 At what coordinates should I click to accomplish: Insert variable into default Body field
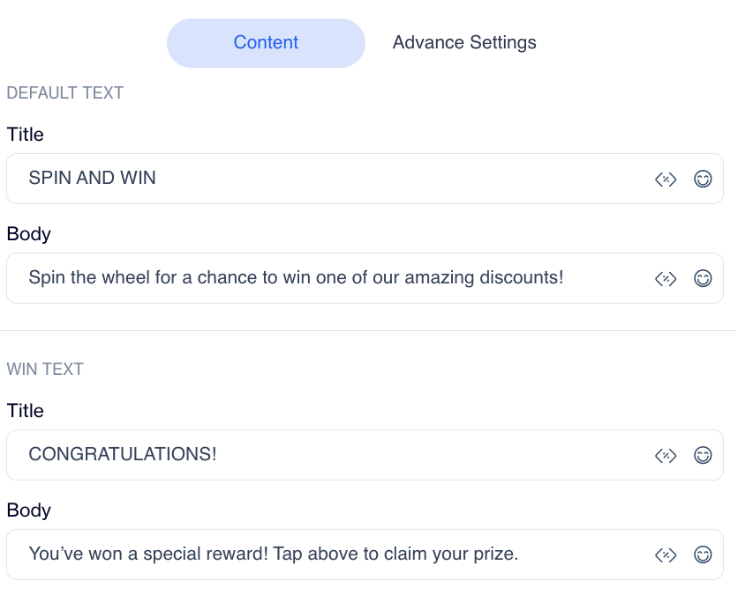(x=666, y=278)
